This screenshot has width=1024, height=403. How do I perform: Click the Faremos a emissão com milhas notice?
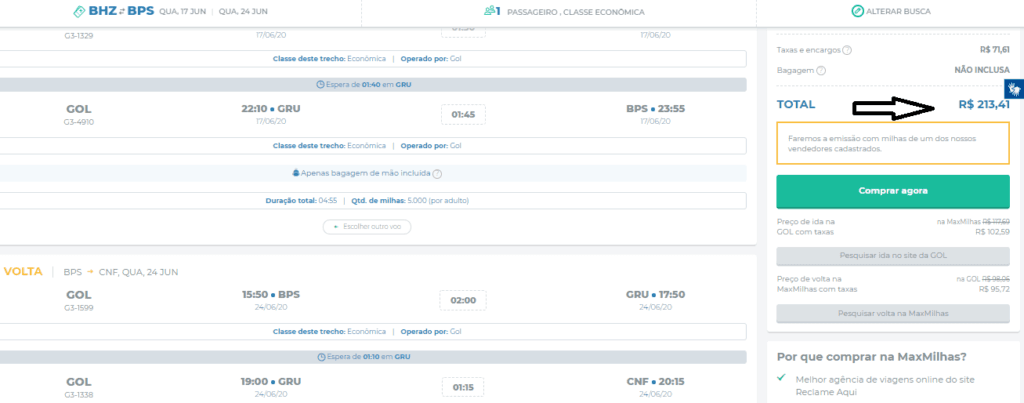tap(893, 143)
